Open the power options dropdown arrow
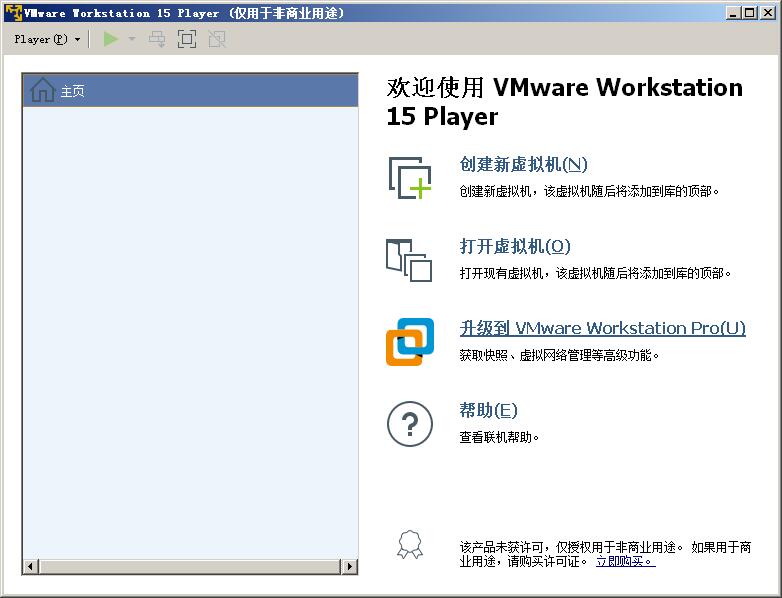Screen dimensions: 782x598 pyautogui.click(x=132, y=39)
